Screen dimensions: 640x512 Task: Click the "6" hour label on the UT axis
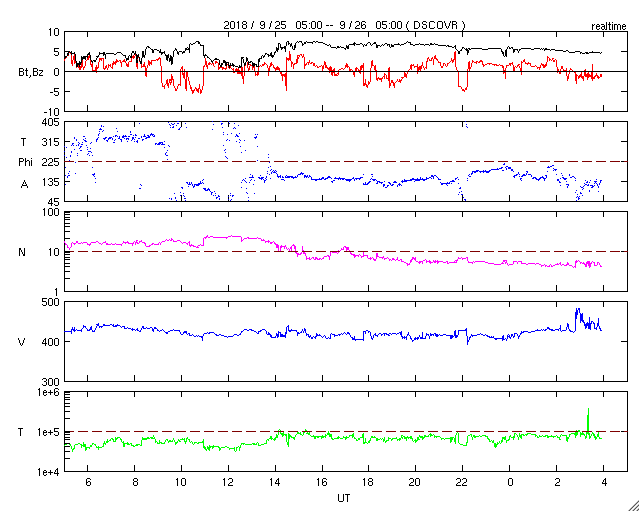pyautogui.click(x=88, y=482)
